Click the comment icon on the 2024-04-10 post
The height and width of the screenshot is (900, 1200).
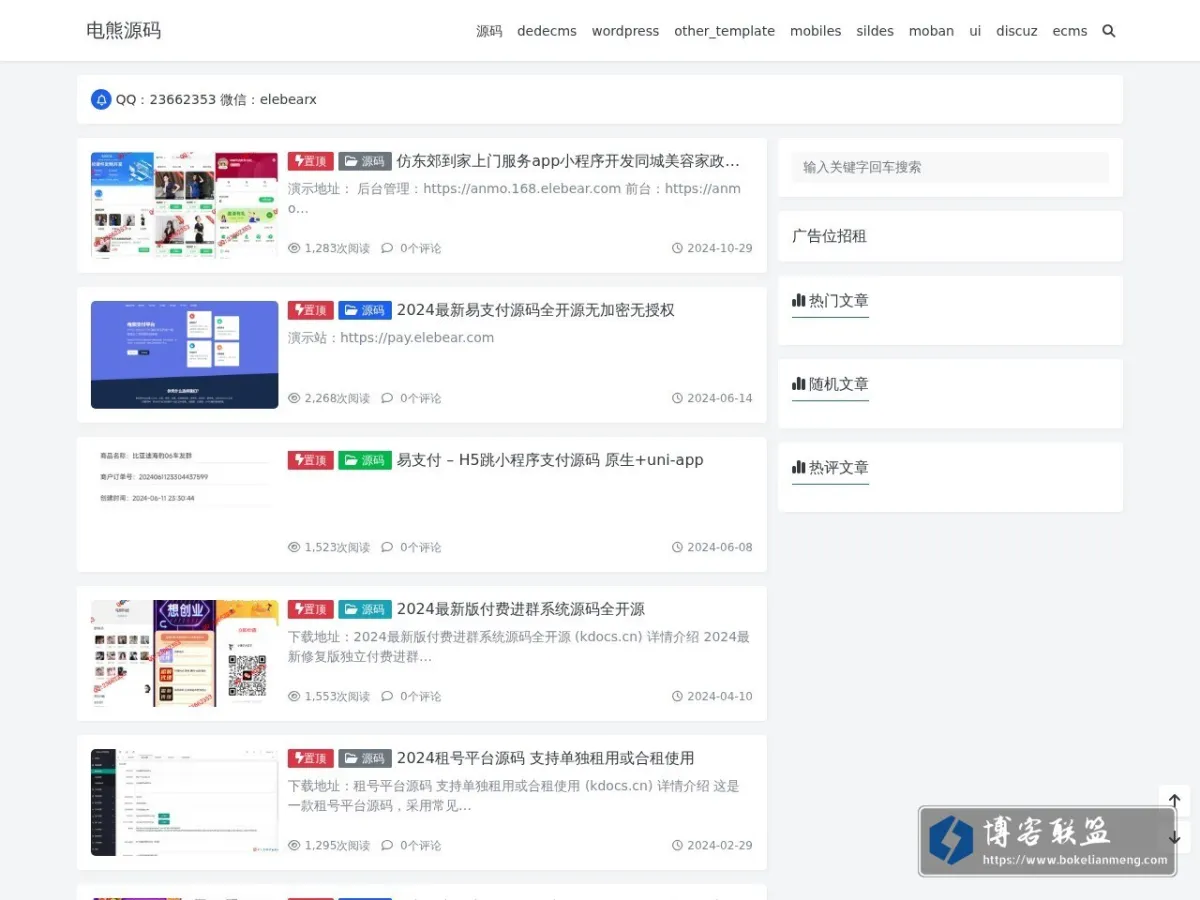(x=387, y=696)
